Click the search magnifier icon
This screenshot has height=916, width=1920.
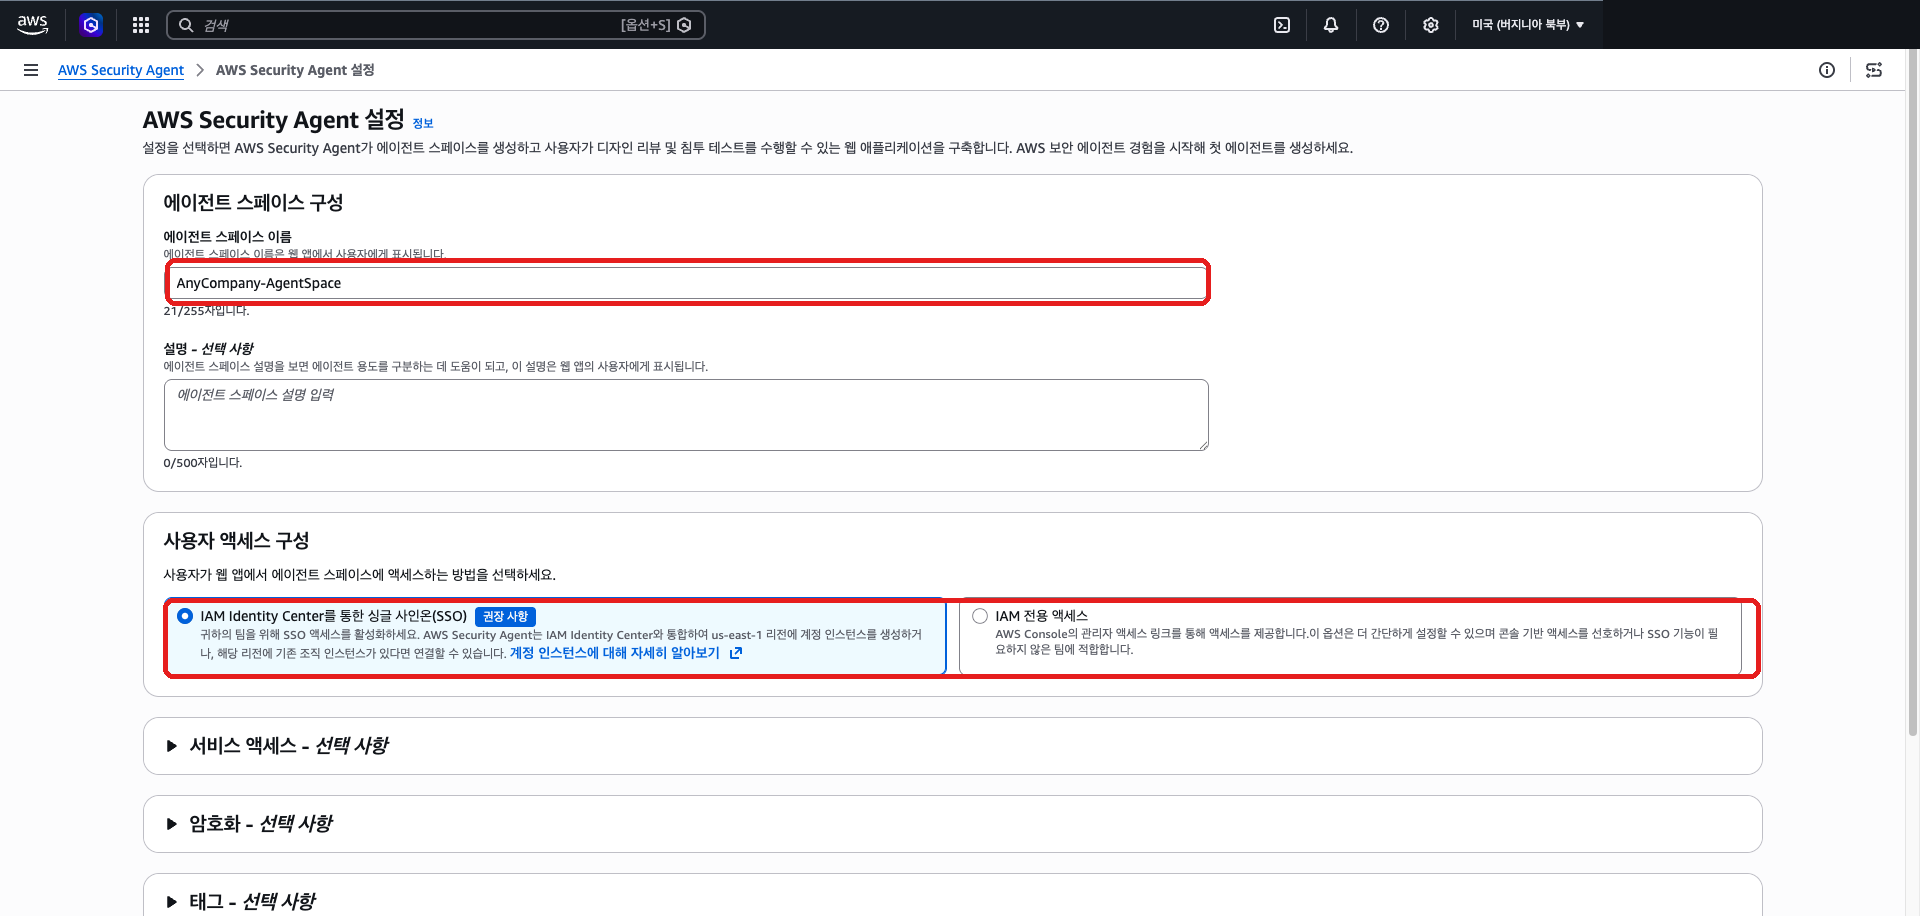click(x=186, y=25)
